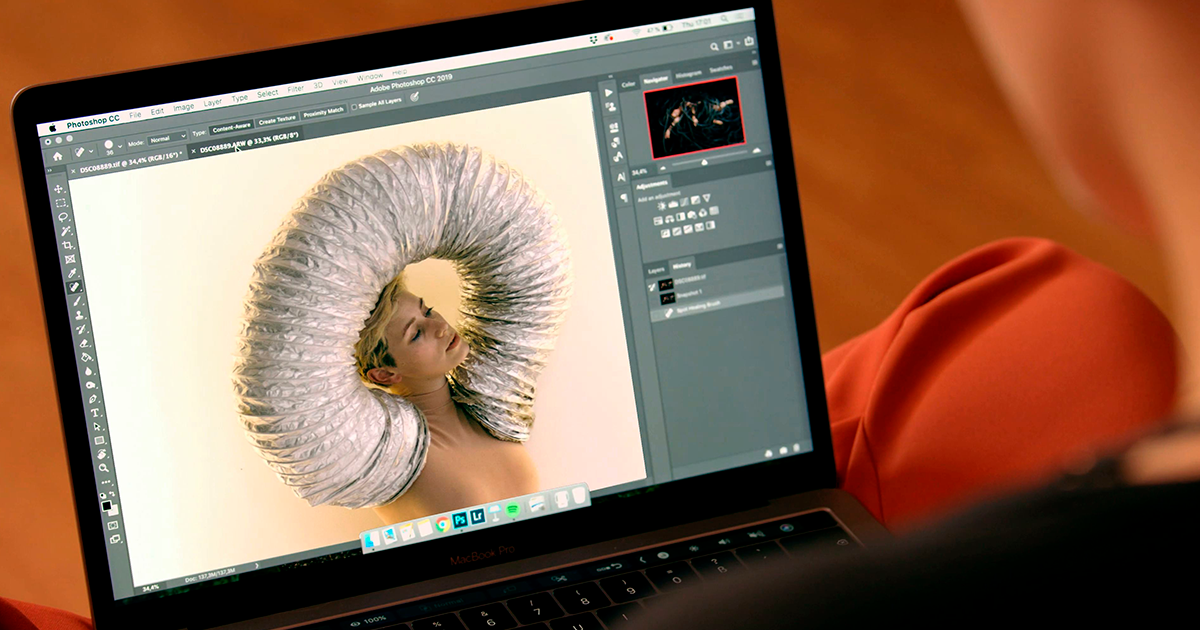Click Navigator zoom in mountain button
The image size is (1200, 630).
coord(756,150)
